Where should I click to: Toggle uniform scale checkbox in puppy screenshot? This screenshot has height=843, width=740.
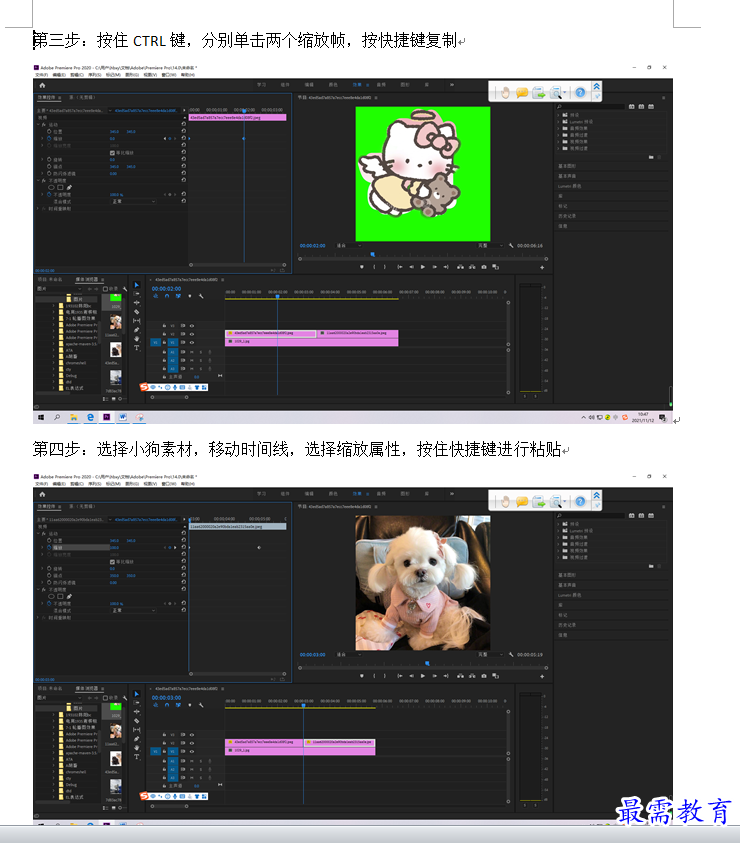coord(112,562)
